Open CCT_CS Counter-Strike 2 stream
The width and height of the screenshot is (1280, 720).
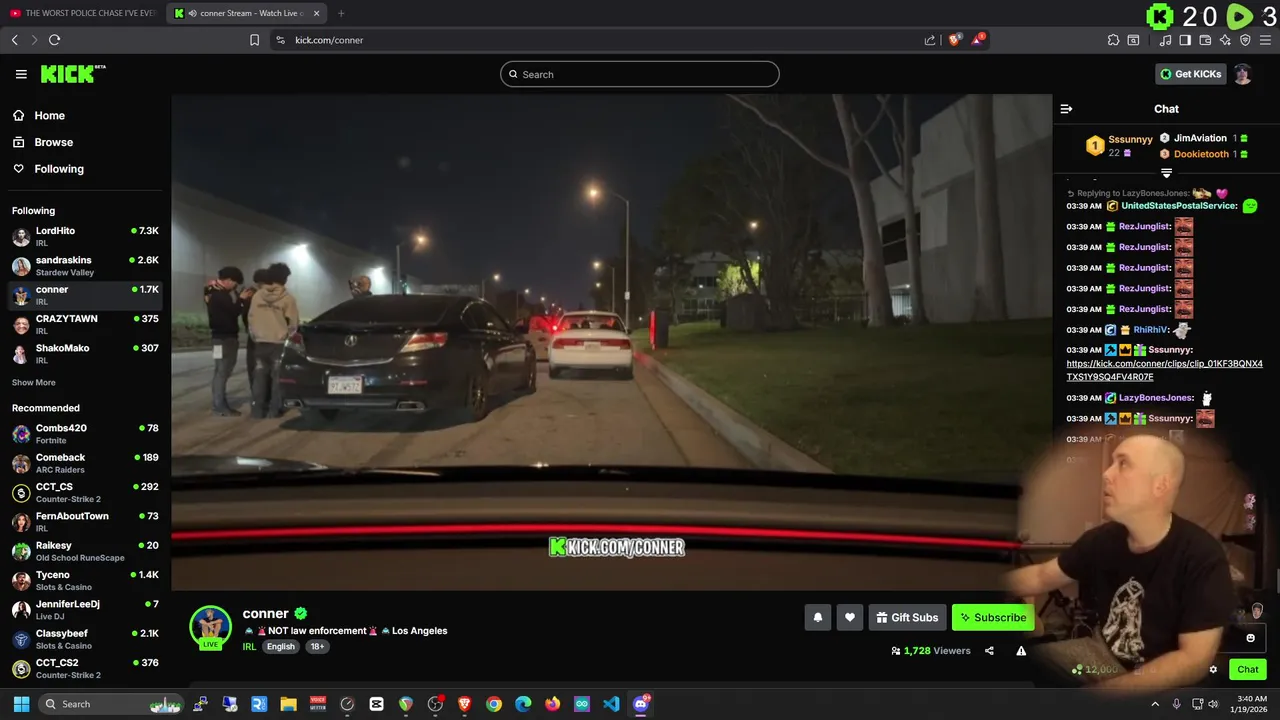(x=85, y=492)
